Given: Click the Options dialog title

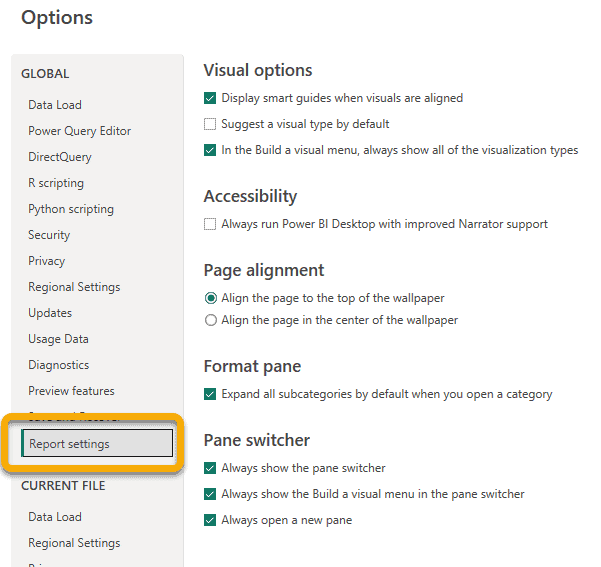Looking at the screenshot, I should [57, 18].
